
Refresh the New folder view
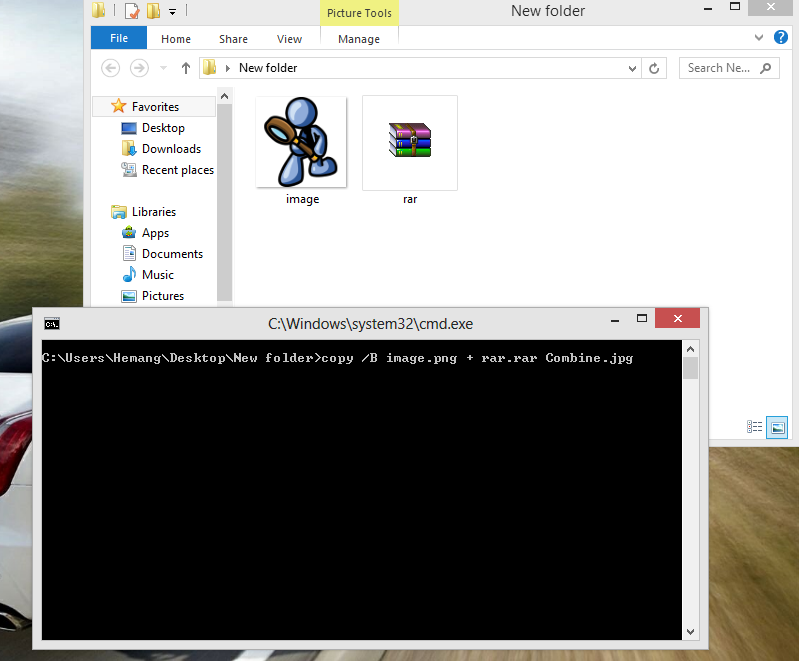coord(654,68)
